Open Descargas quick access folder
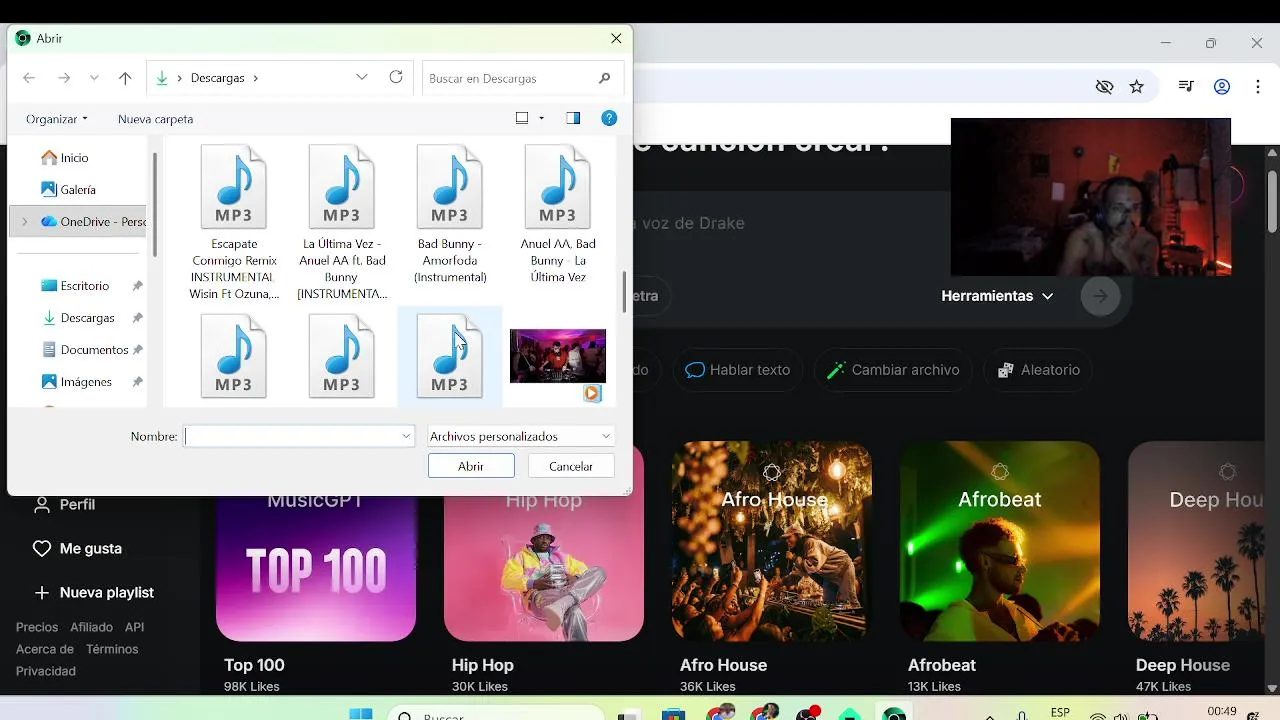 [x=87, y=318]
